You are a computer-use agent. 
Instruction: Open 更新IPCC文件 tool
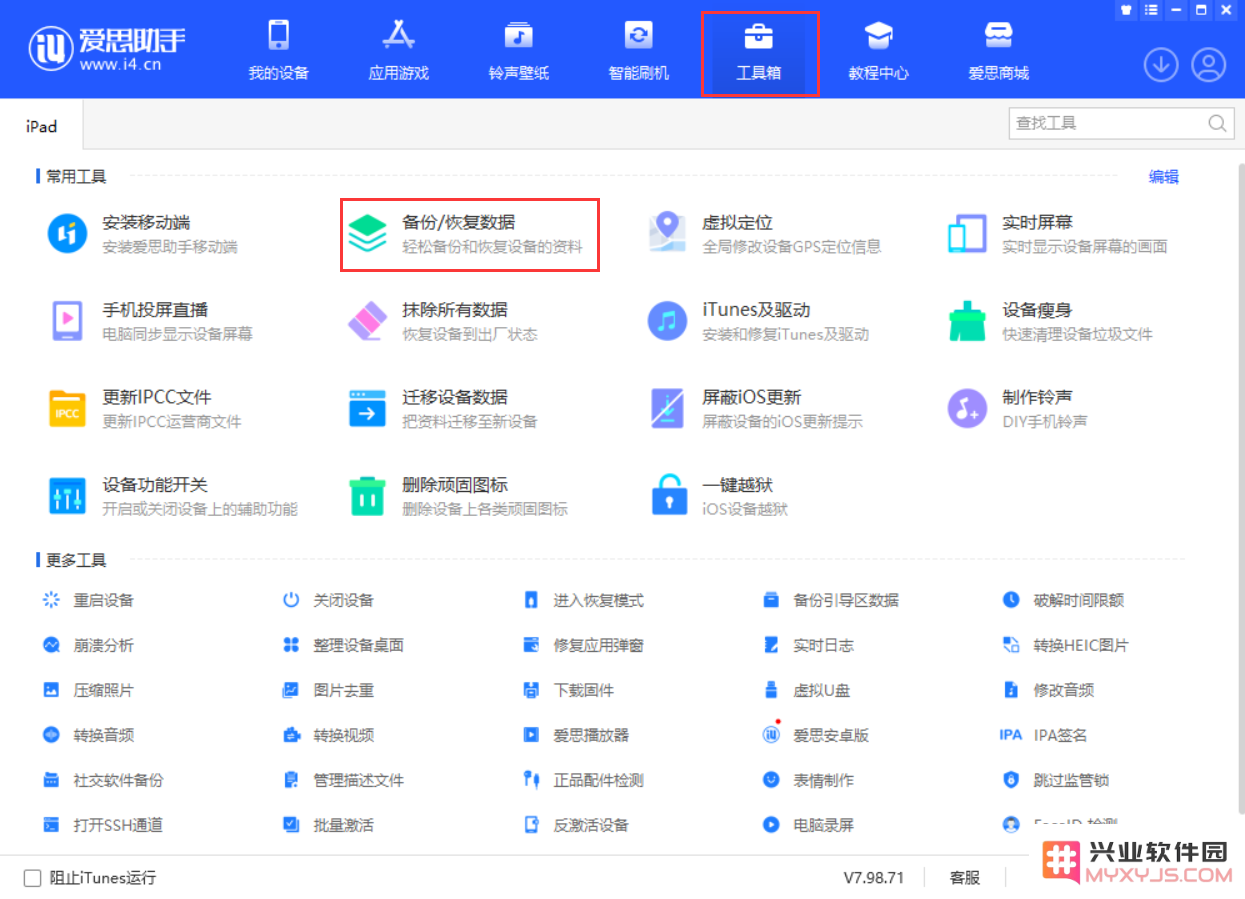(145, 408)
